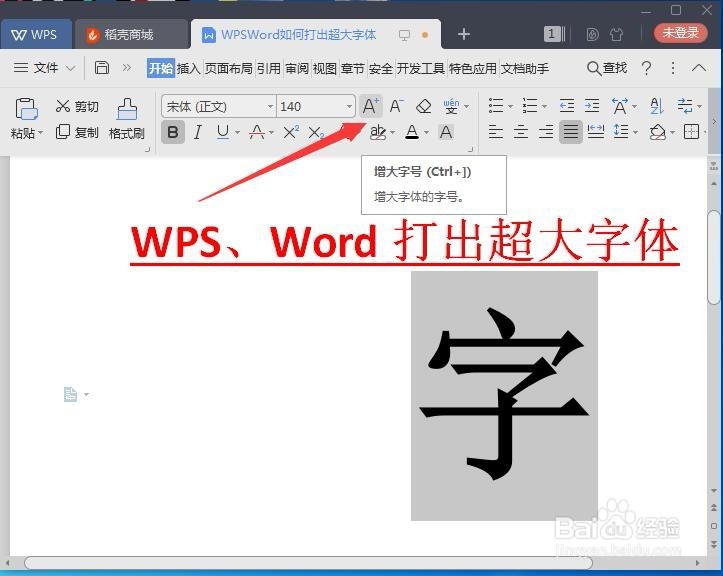Click the help question mark icon
Viewport: 723px width, 576px height.
tap(647, 68)
